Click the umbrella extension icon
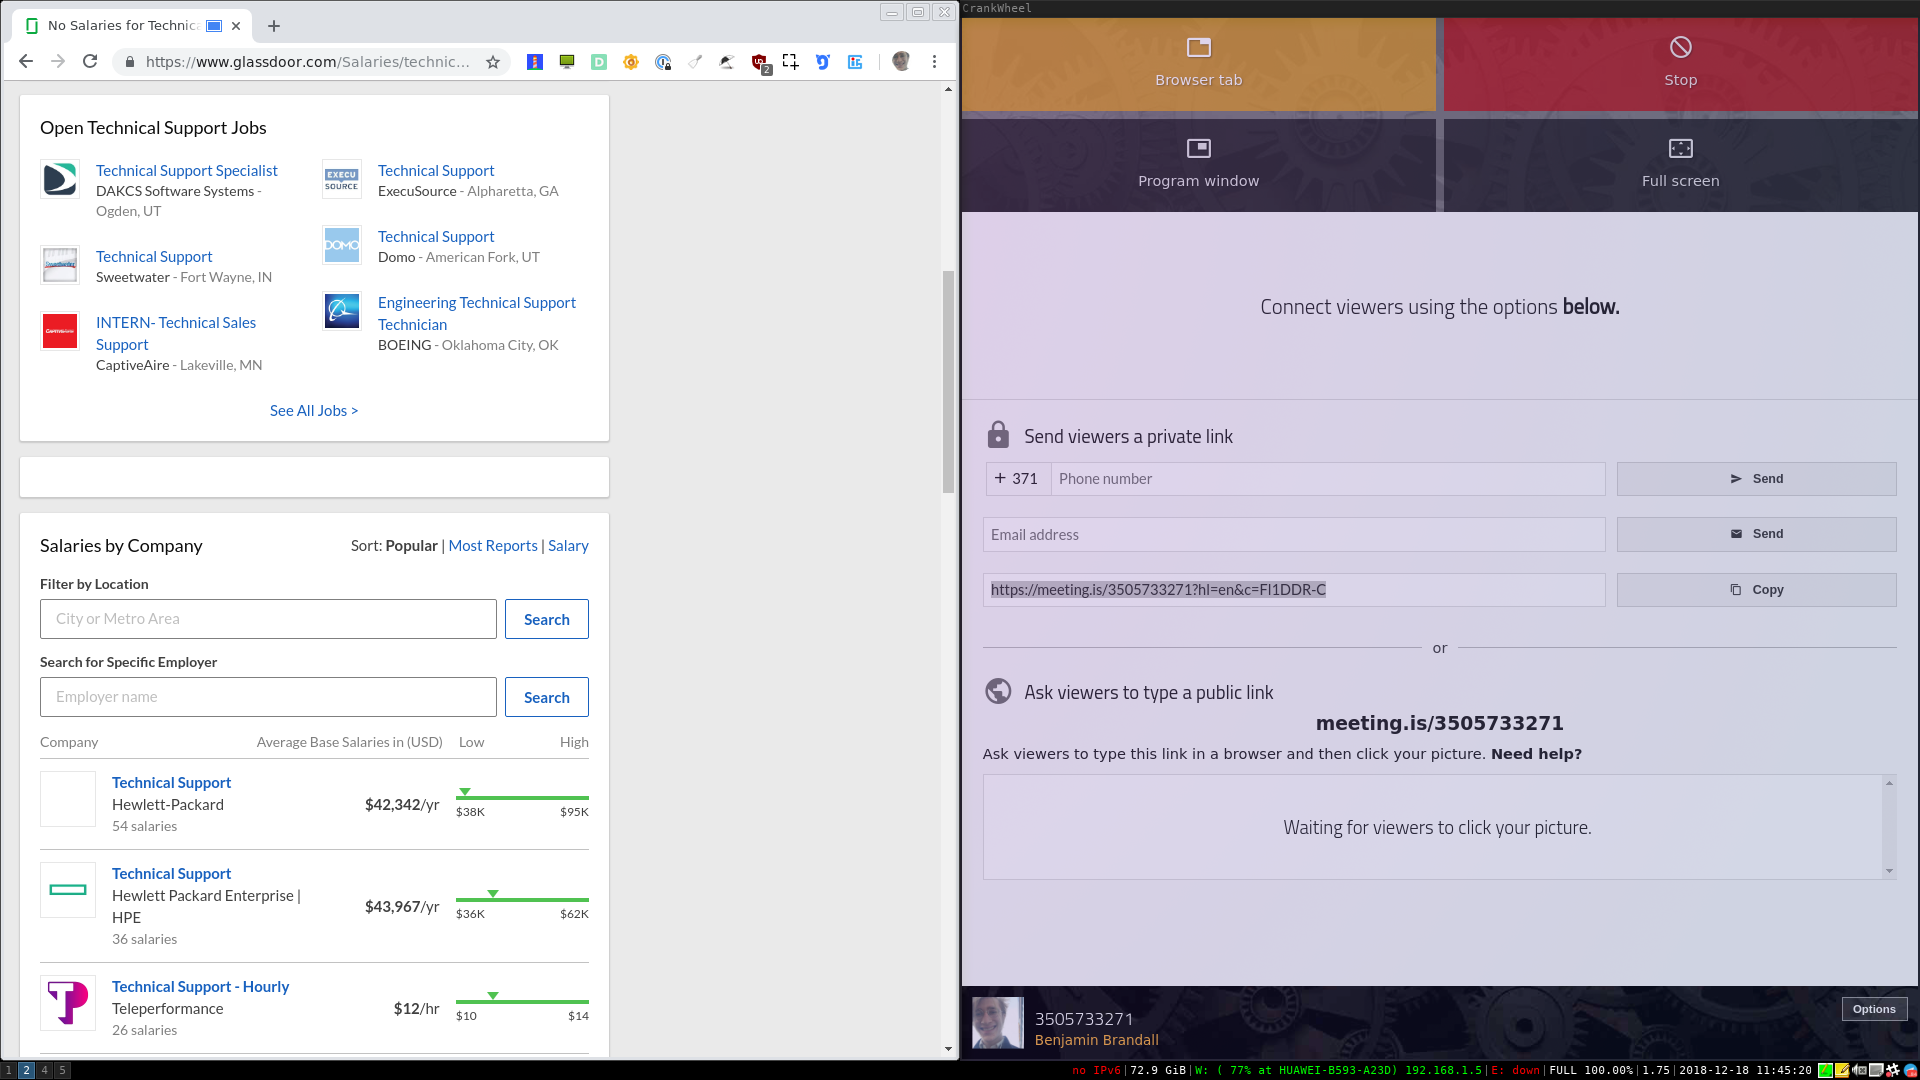This screenshot has width=1920, height=1080. click(x=727, y=62)
